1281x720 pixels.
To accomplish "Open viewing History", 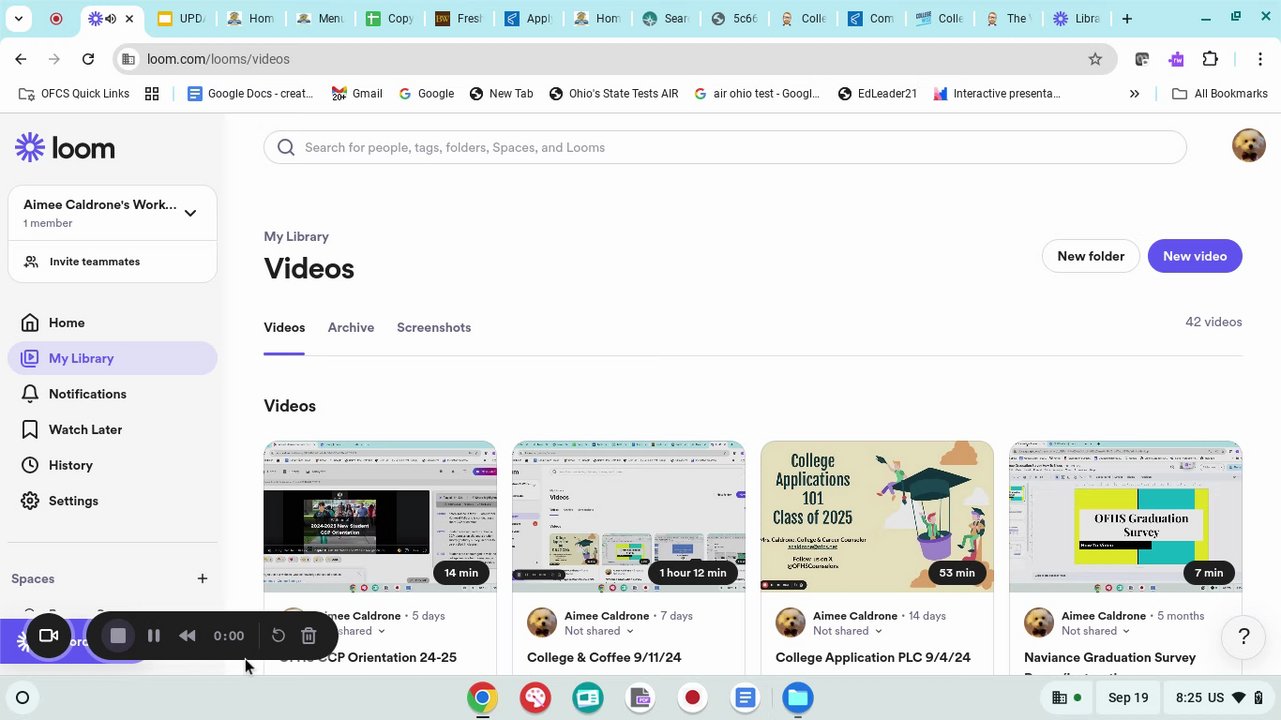I will click(x=112, y=465).
